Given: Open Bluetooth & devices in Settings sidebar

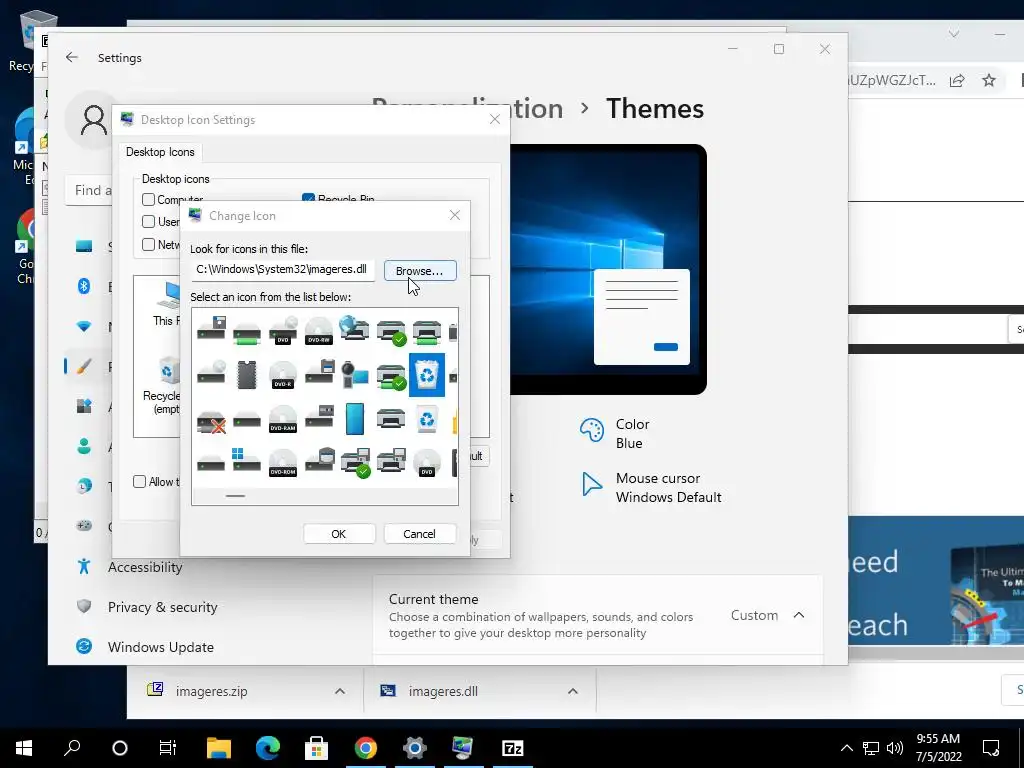Looking at the screenshot, I should 84,286.
